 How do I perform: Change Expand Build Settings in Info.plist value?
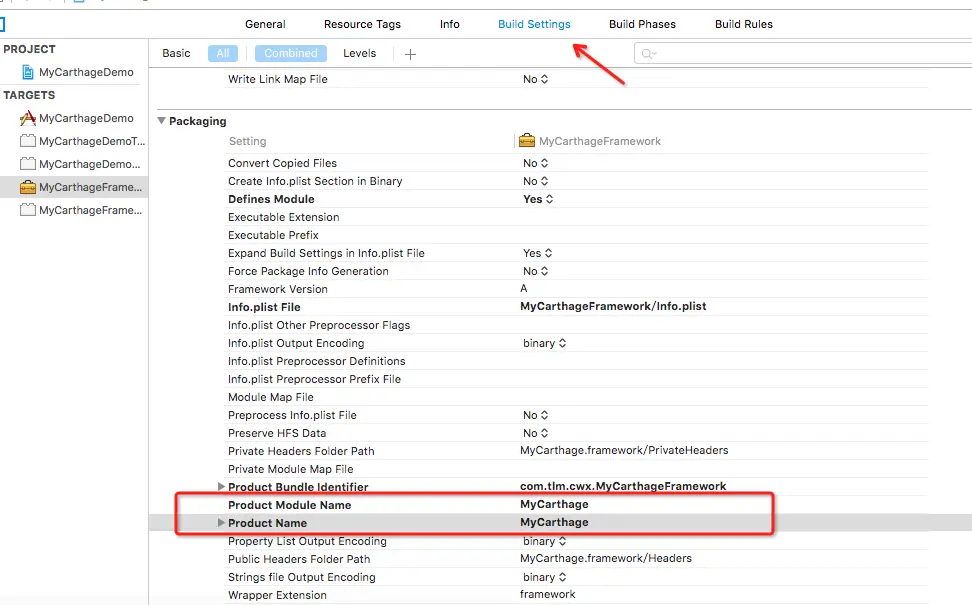[x=537, y=253]
